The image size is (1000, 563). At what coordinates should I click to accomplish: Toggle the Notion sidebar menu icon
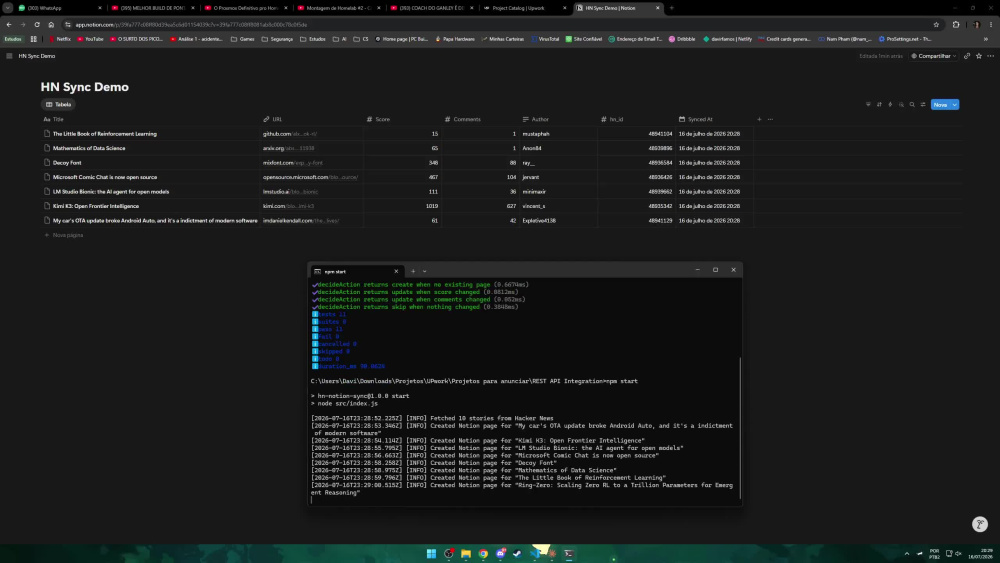click(9, 56)
